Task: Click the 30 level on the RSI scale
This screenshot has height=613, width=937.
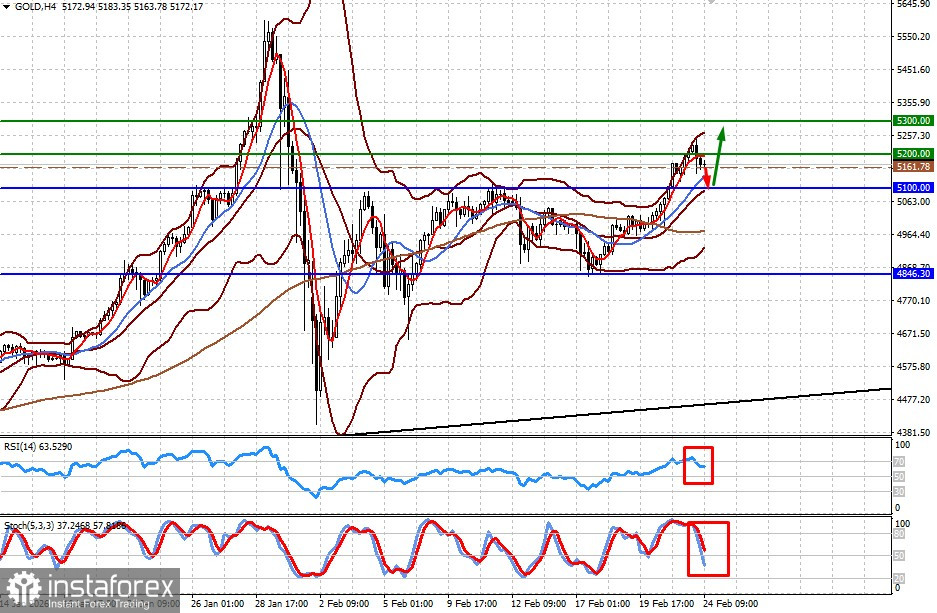Action: tap(899, 492)
